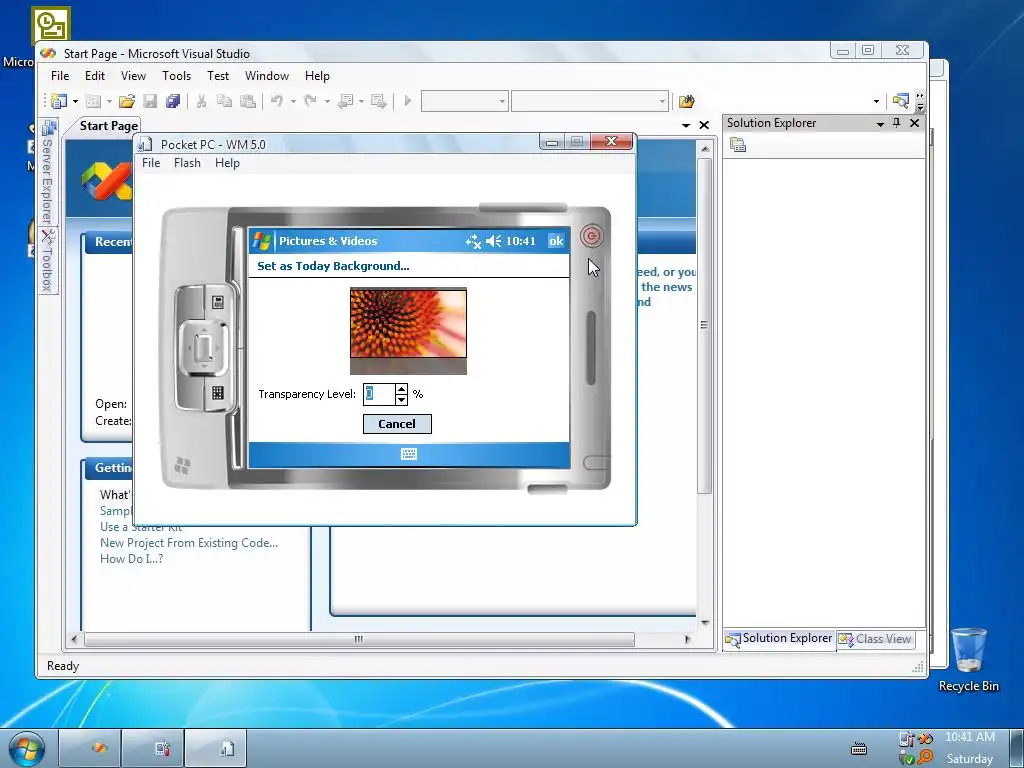Open the Add New Item dropdown arrow
This screenshot has height=768, width=1024.
[109, 101]
